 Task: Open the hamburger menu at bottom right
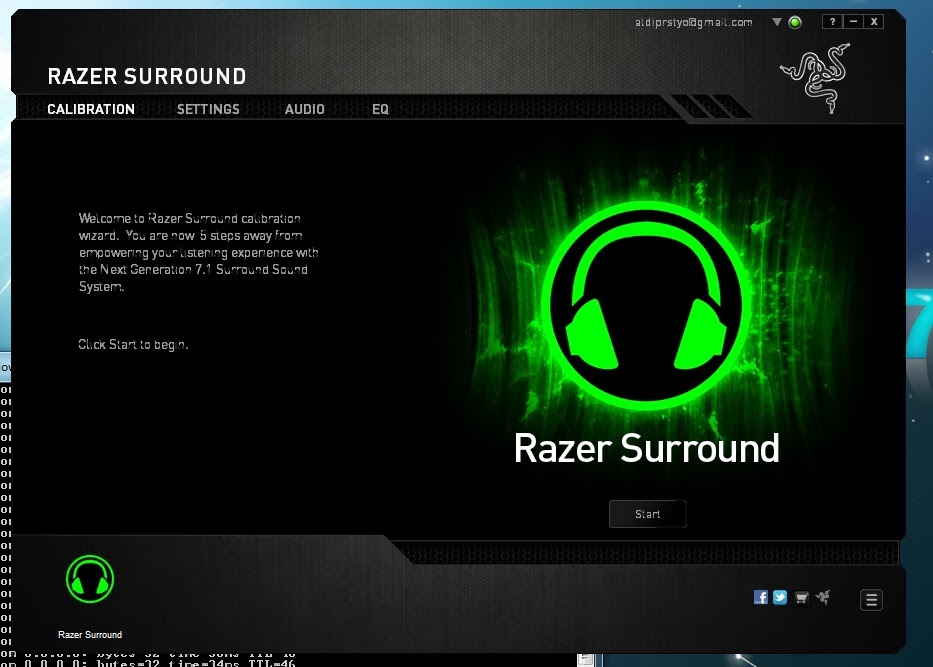(x=871, y=600)
